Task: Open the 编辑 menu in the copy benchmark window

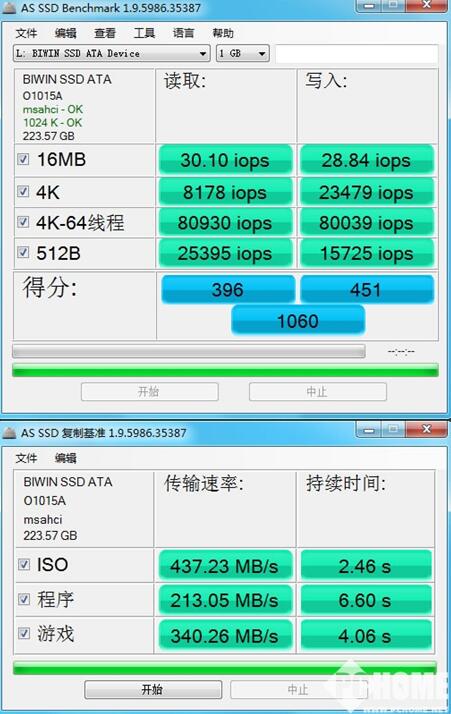Action: click(x=65, y=458)
